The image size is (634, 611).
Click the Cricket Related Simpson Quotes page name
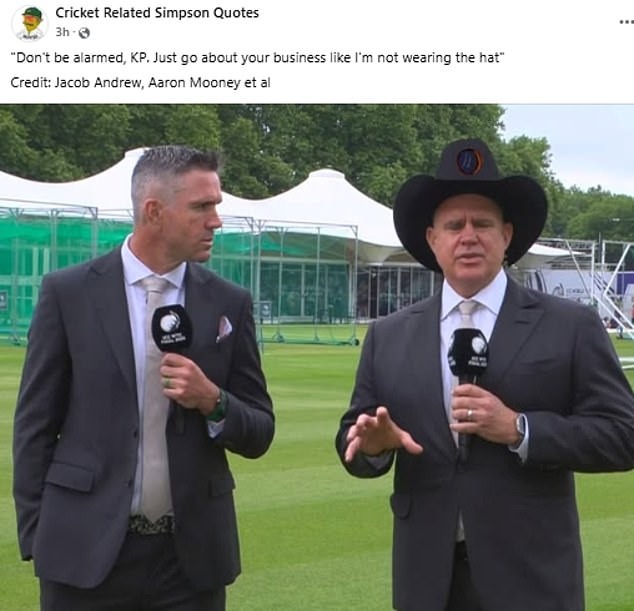point(157,13)
